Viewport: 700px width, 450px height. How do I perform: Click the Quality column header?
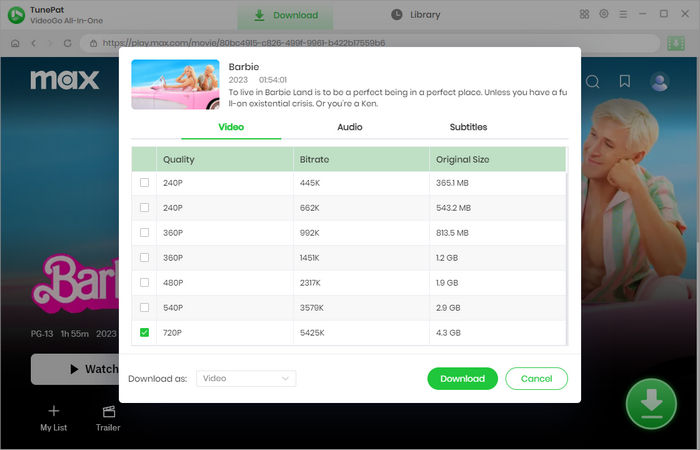tap(225, 159)
